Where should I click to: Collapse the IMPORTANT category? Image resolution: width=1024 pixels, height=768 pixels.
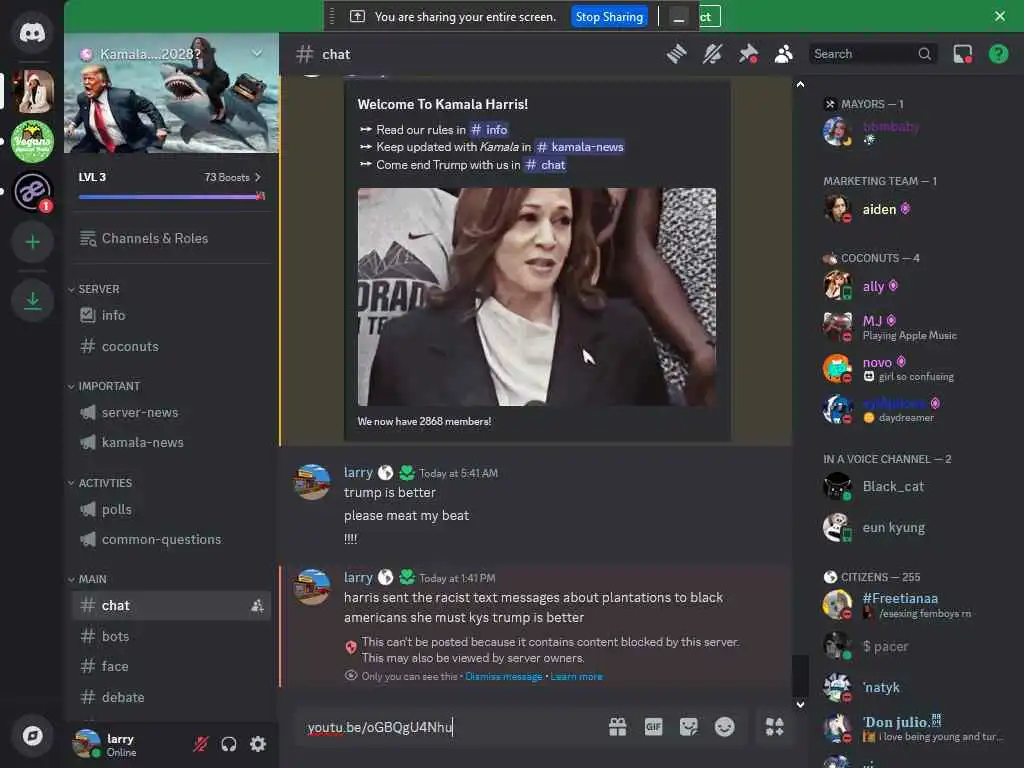104,387
